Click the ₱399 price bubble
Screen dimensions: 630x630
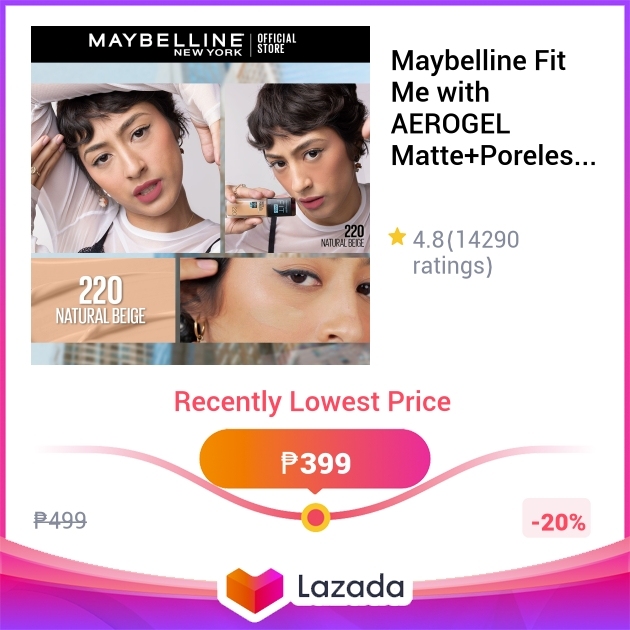[315, 460]
